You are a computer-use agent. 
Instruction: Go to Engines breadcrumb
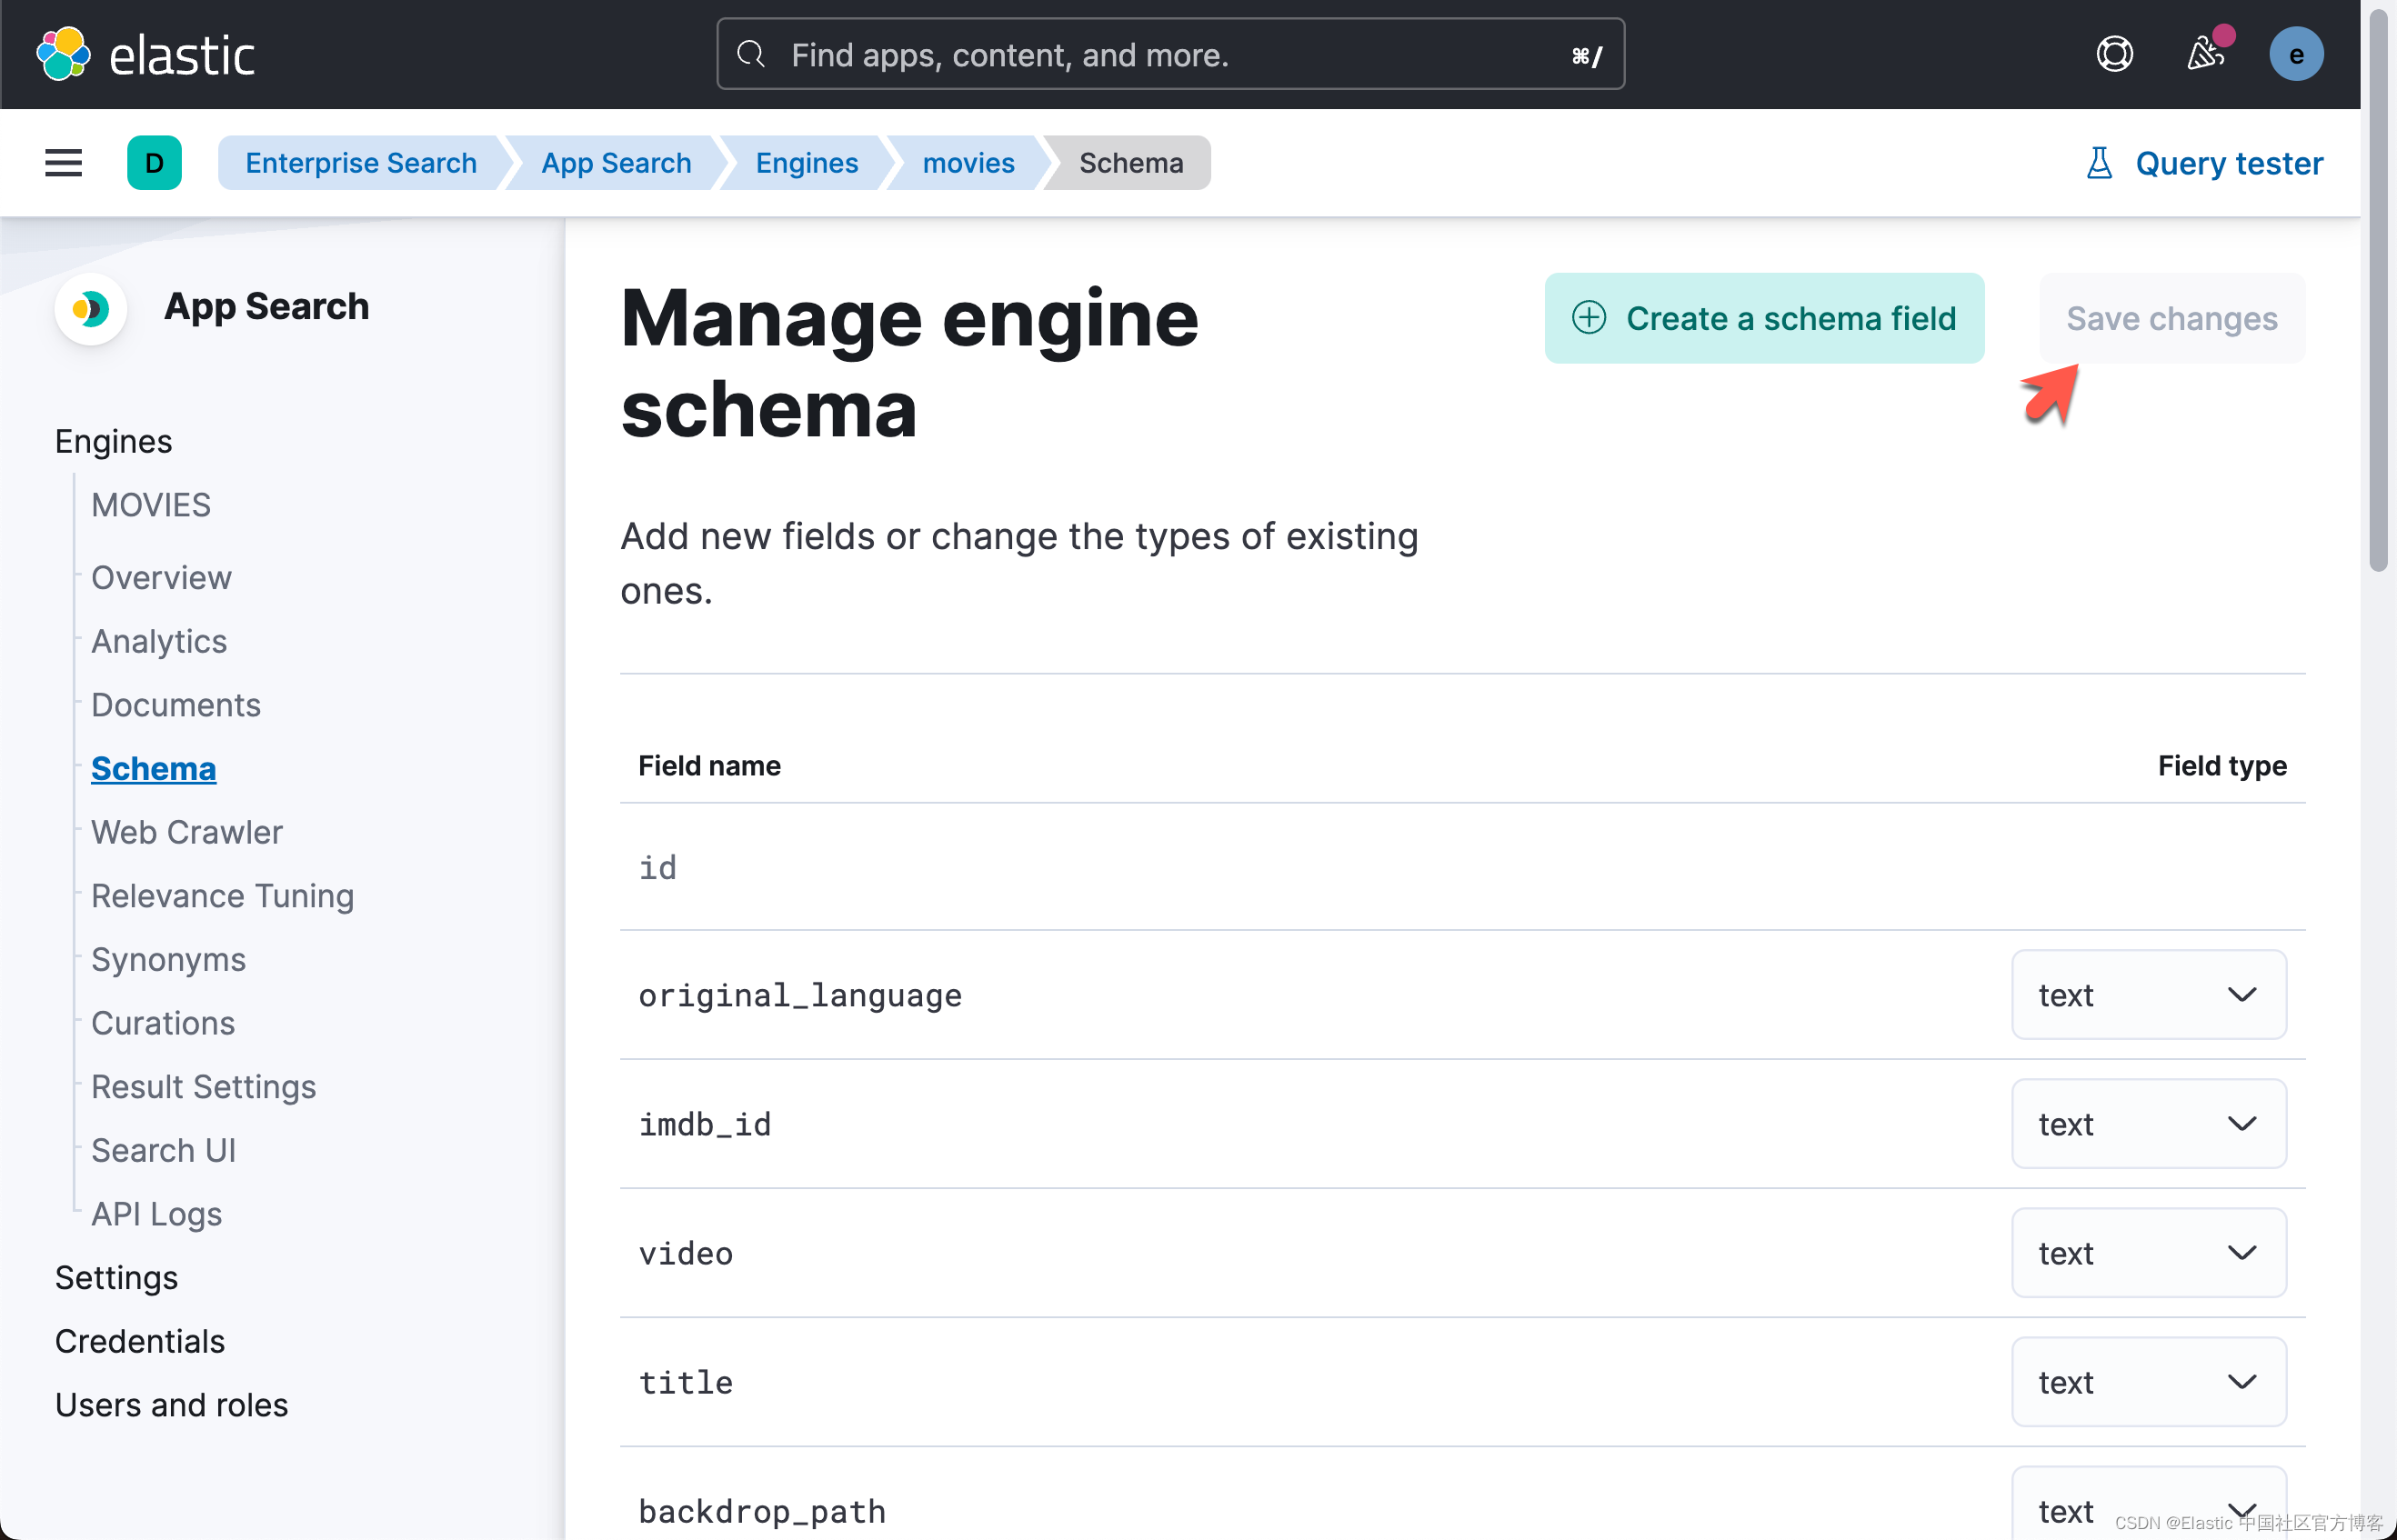click(x=807, y=163)
